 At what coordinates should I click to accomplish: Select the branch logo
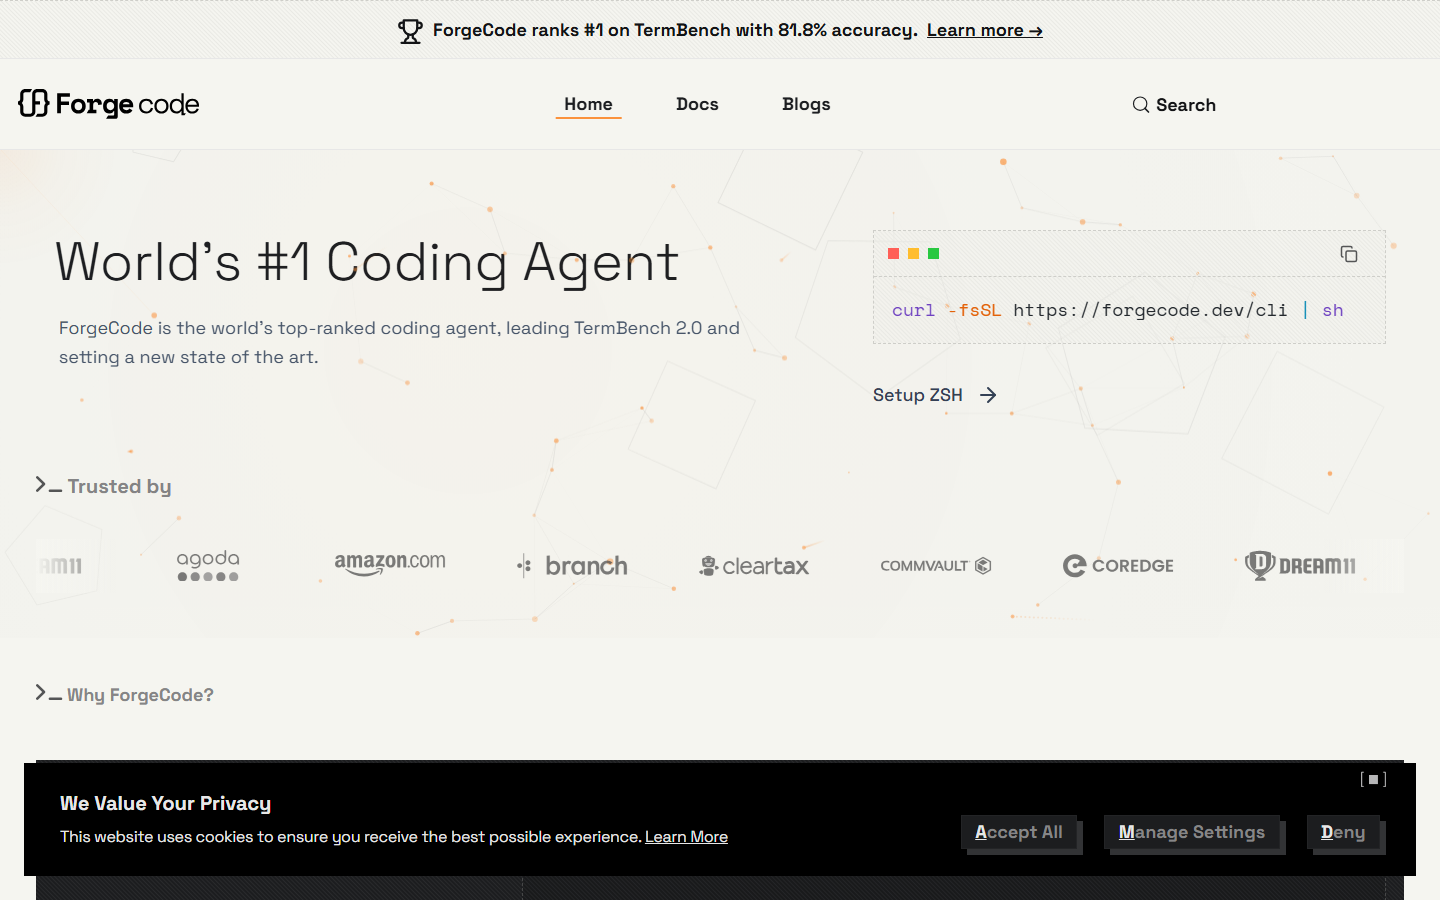tap(571, 565)
